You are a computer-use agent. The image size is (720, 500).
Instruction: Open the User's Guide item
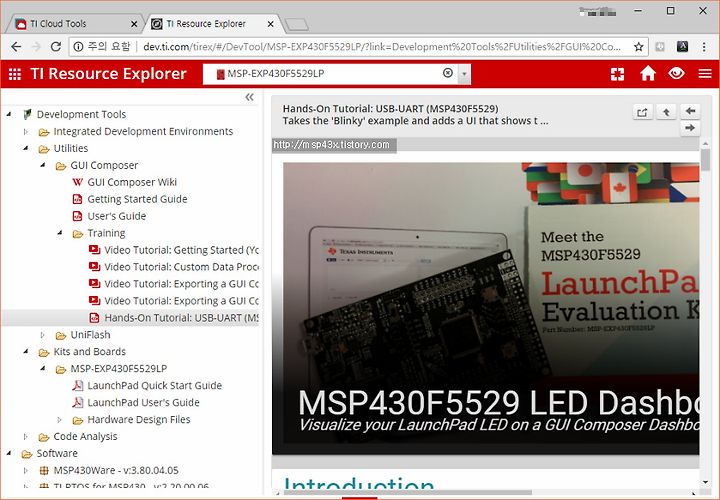click(117, 216)
